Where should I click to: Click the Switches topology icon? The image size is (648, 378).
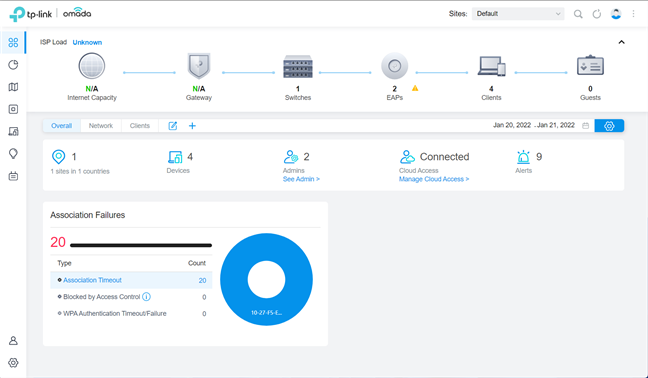pos(298,67)
